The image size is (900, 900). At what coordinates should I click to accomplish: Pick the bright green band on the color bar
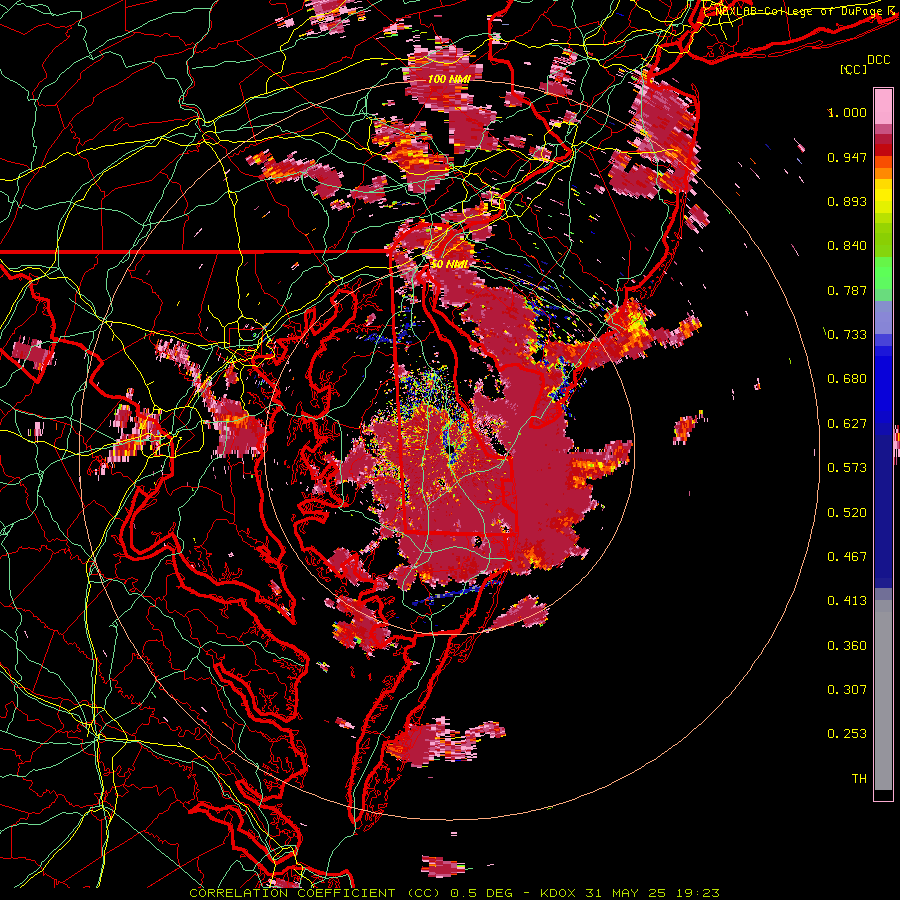click(x=883, y=272)
